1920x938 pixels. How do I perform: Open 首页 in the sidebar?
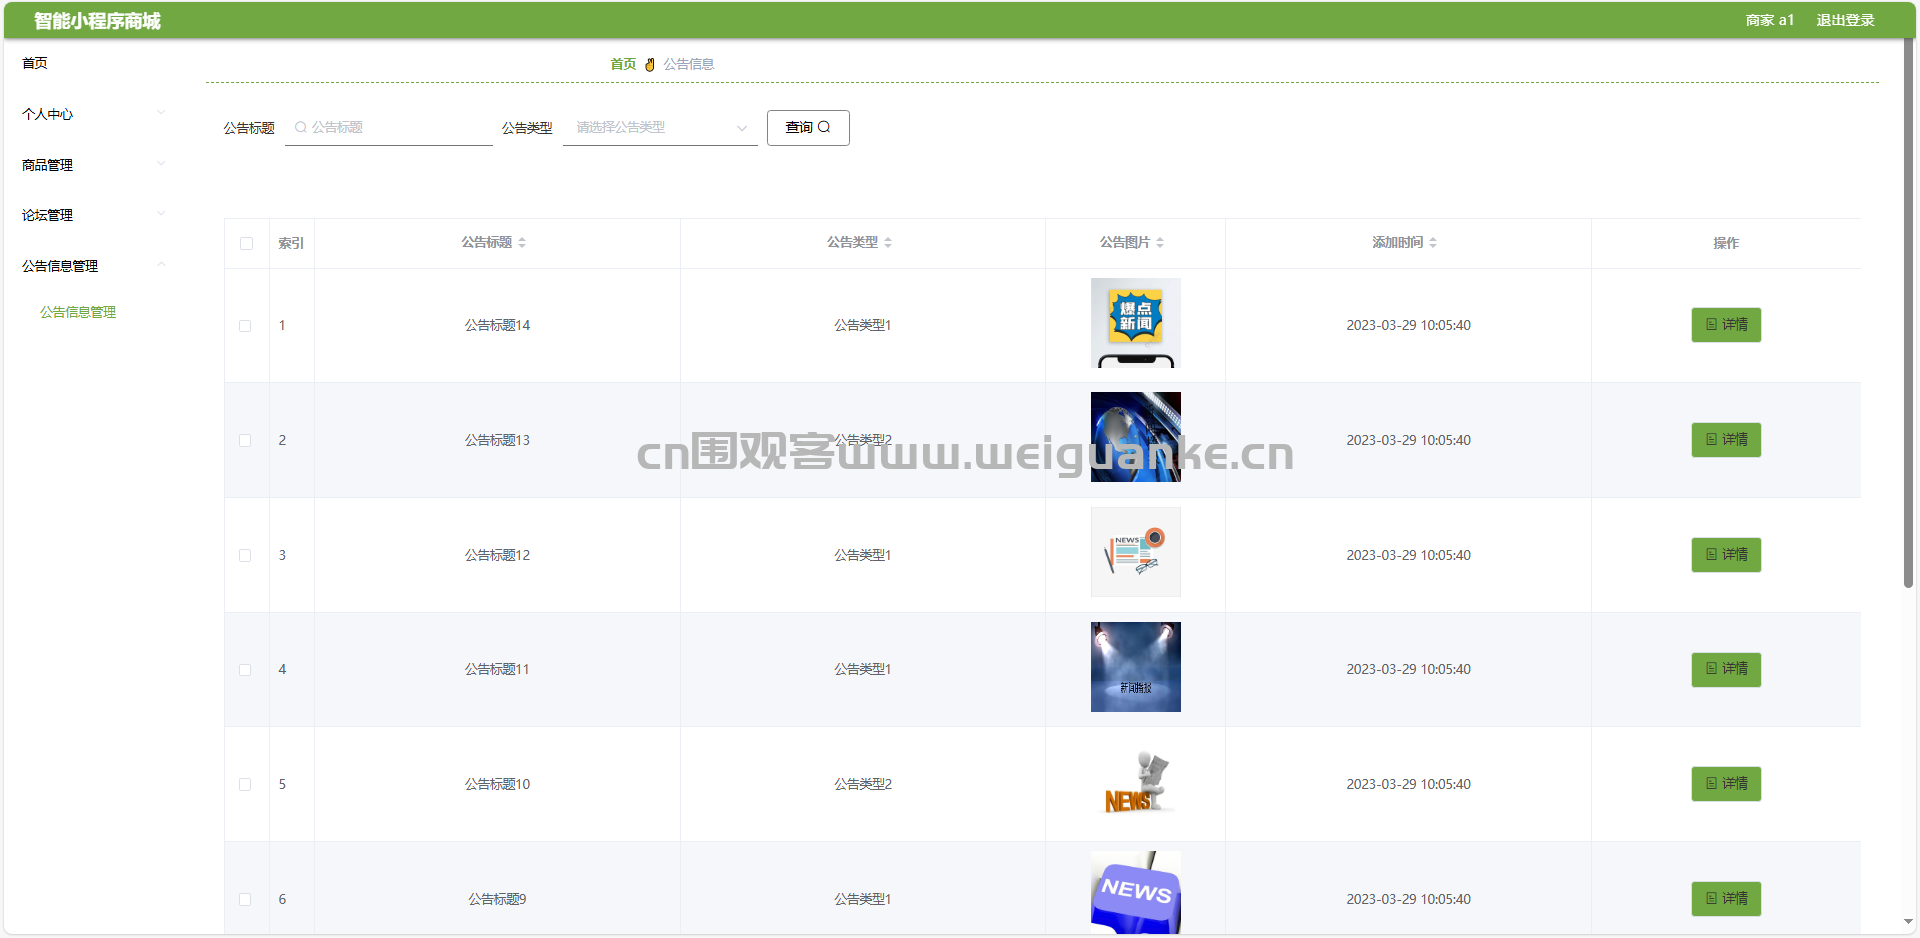(35, 63)
